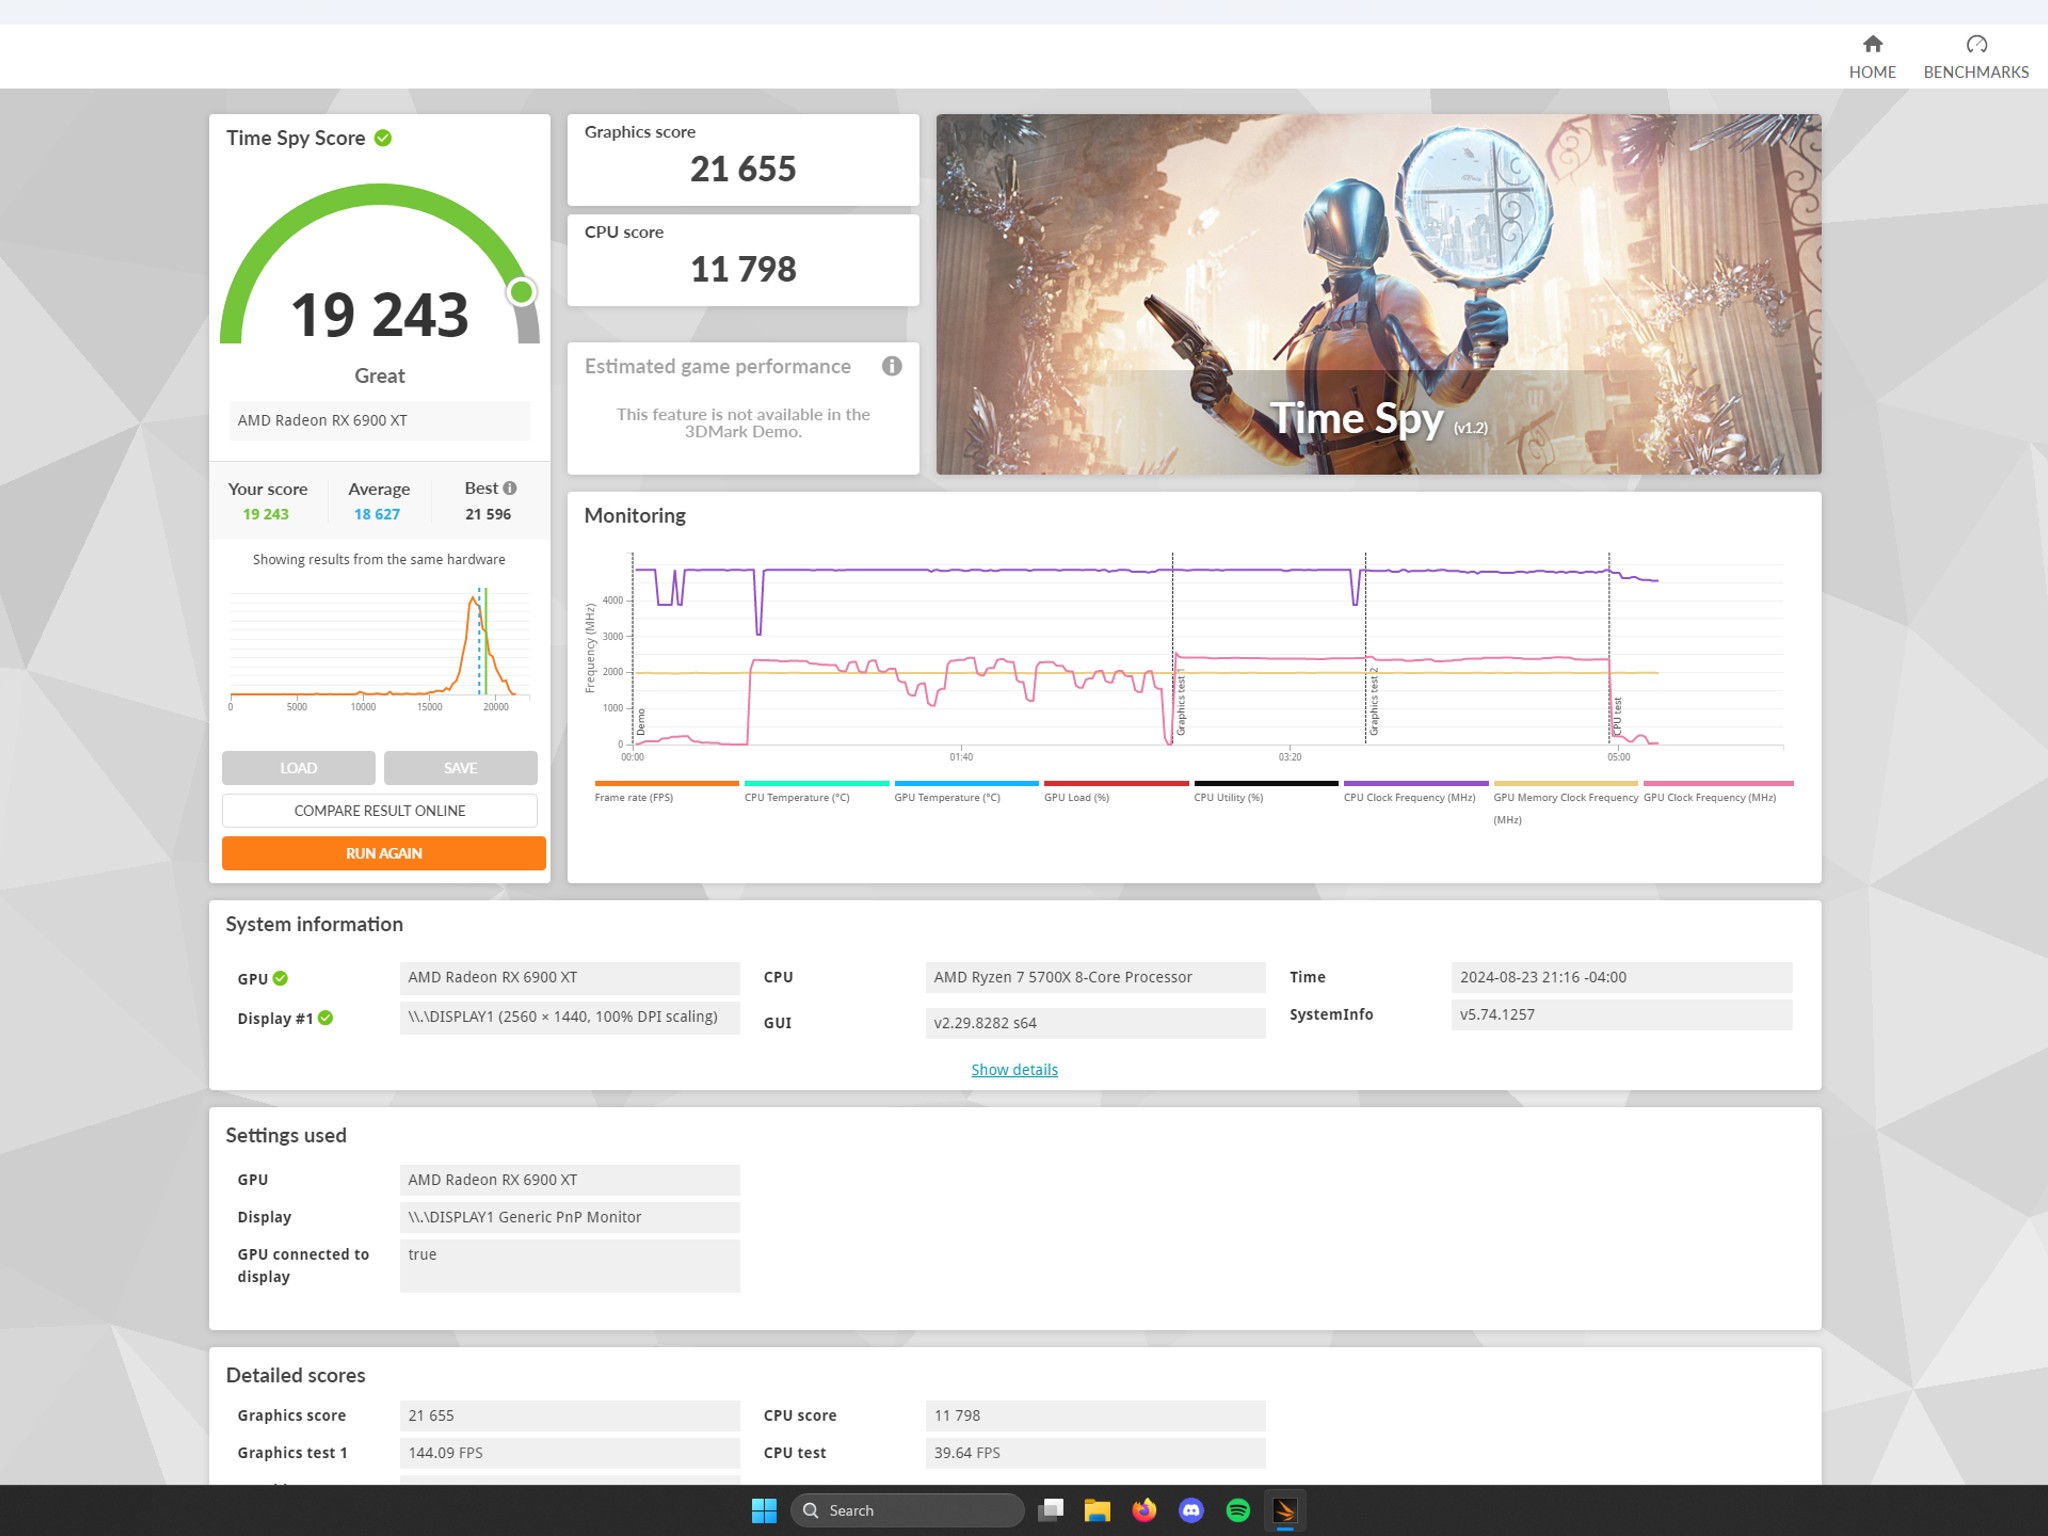Click the DISPLAY1 Generic PnP Monitor field
This screenshot has height=1536, width=2048.
pos(569,1217)
